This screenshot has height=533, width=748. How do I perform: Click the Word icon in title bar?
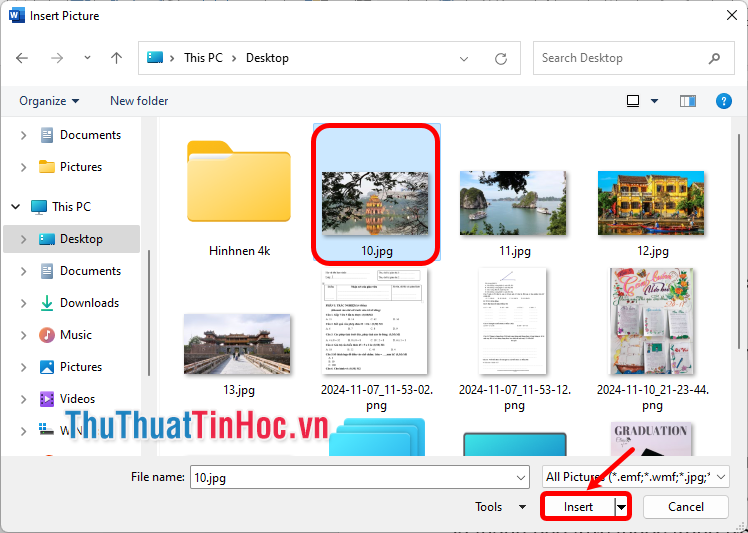click(16, 16)
